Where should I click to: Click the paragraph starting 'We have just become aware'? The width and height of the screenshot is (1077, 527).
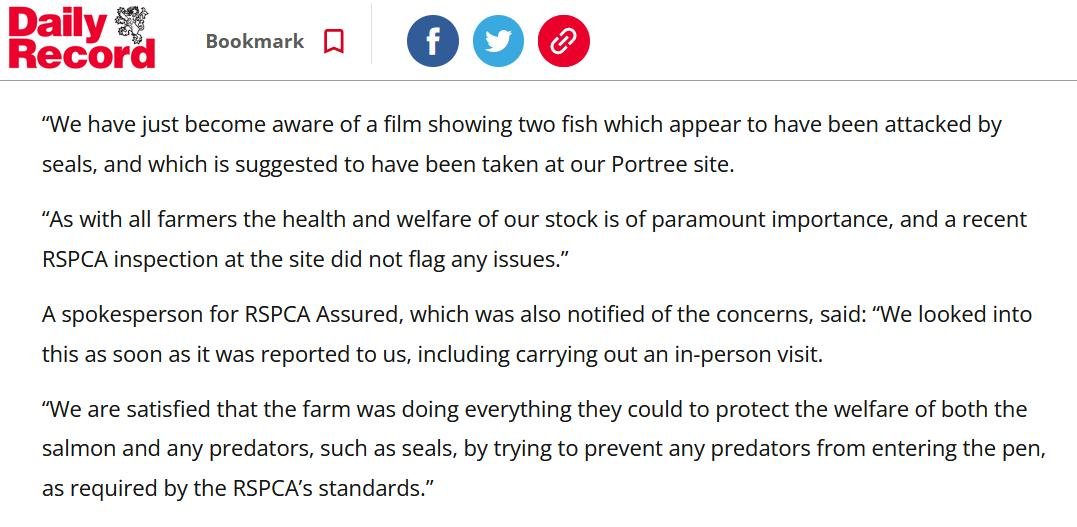(x=520, y=144)
